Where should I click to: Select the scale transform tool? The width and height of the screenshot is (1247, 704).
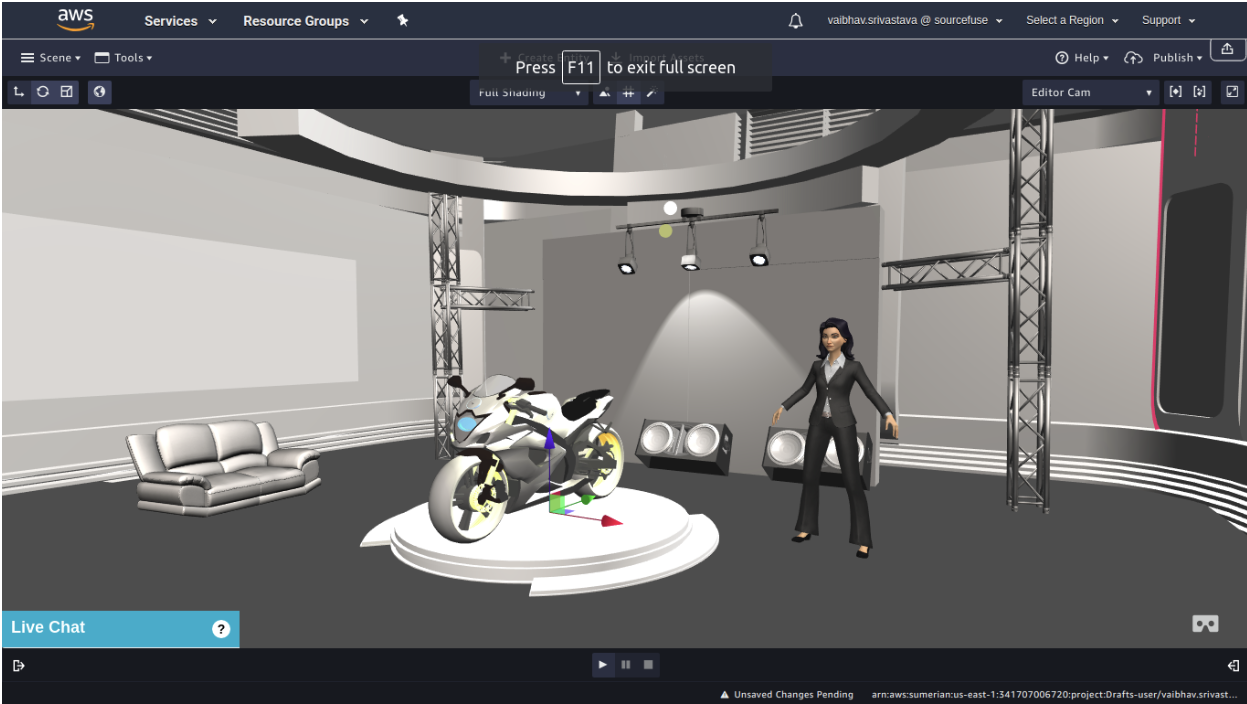point(67,92)
